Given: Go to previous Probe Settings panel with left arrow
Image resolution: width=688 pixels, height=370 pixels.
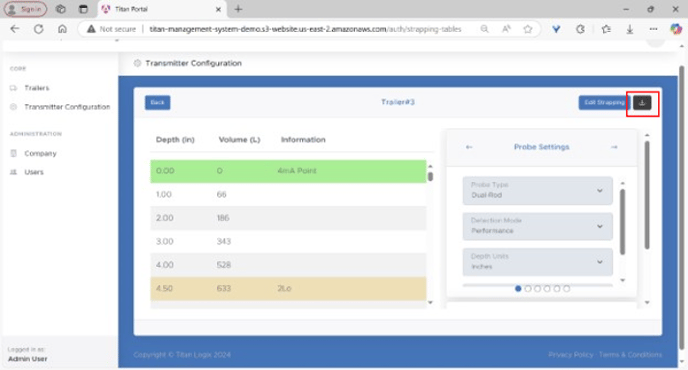Looking at the screenshot, I should click(x=469, y=147).
